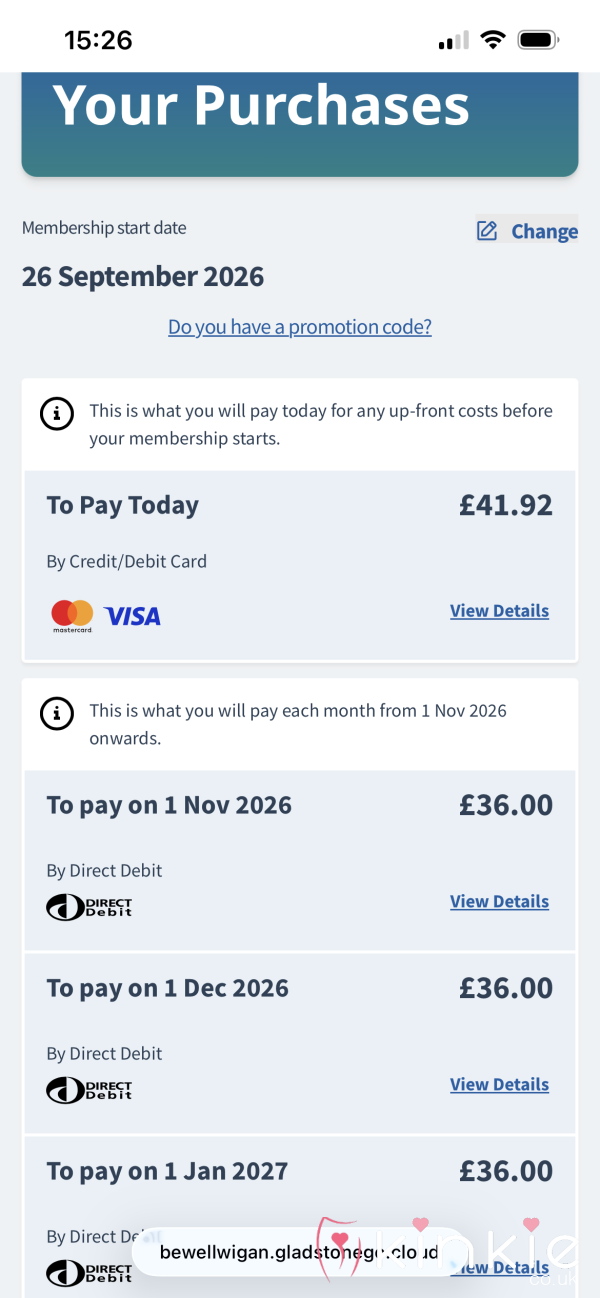The image size is (600, 1298).
Task: View Details for 1 Dec 2026 payment
Action: (499, 1084)
